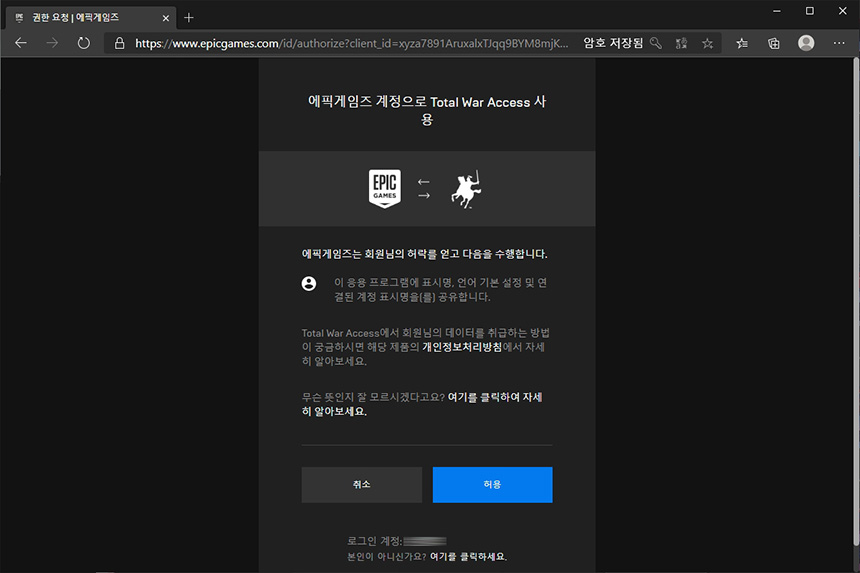
Task: Click the epicgames.com address bar URL
Action: tap(352, 43)
